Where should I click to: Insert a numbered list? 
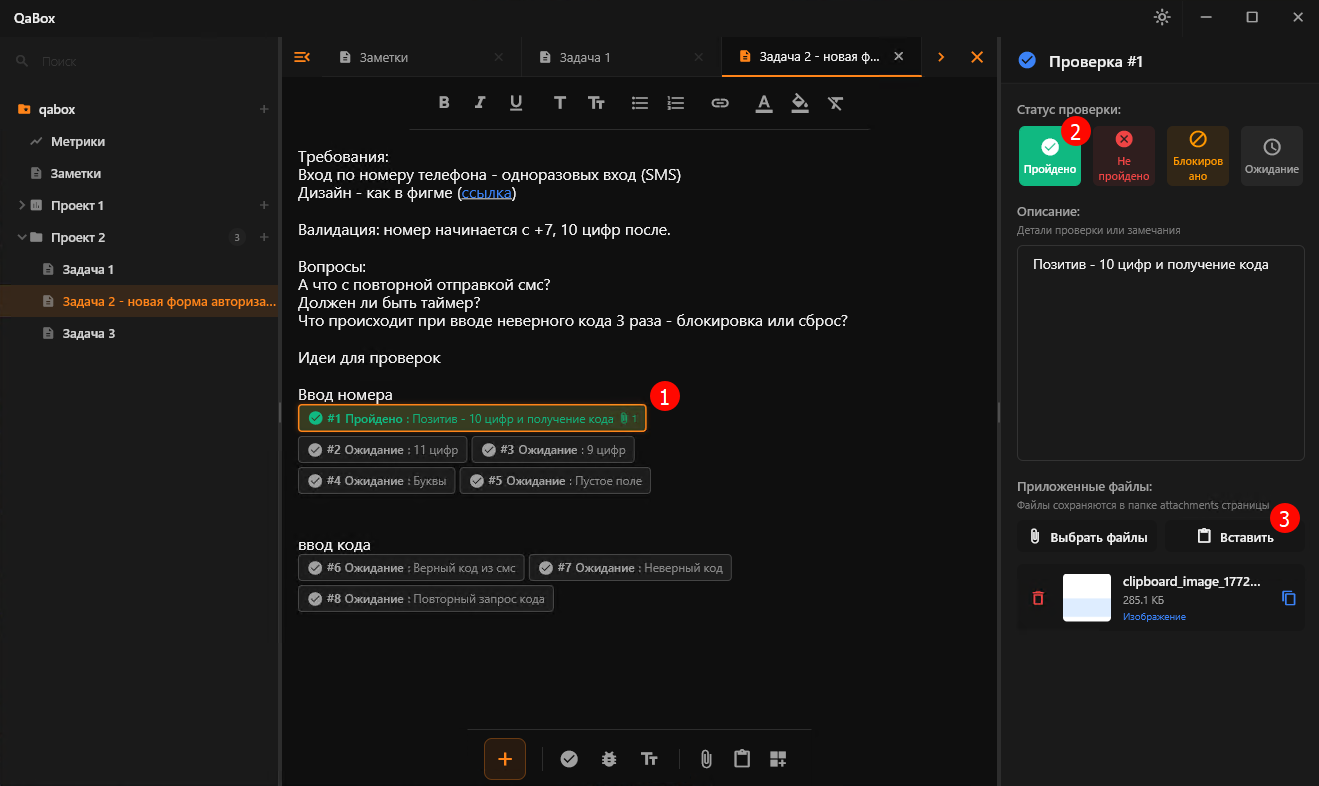pos(676,102)
